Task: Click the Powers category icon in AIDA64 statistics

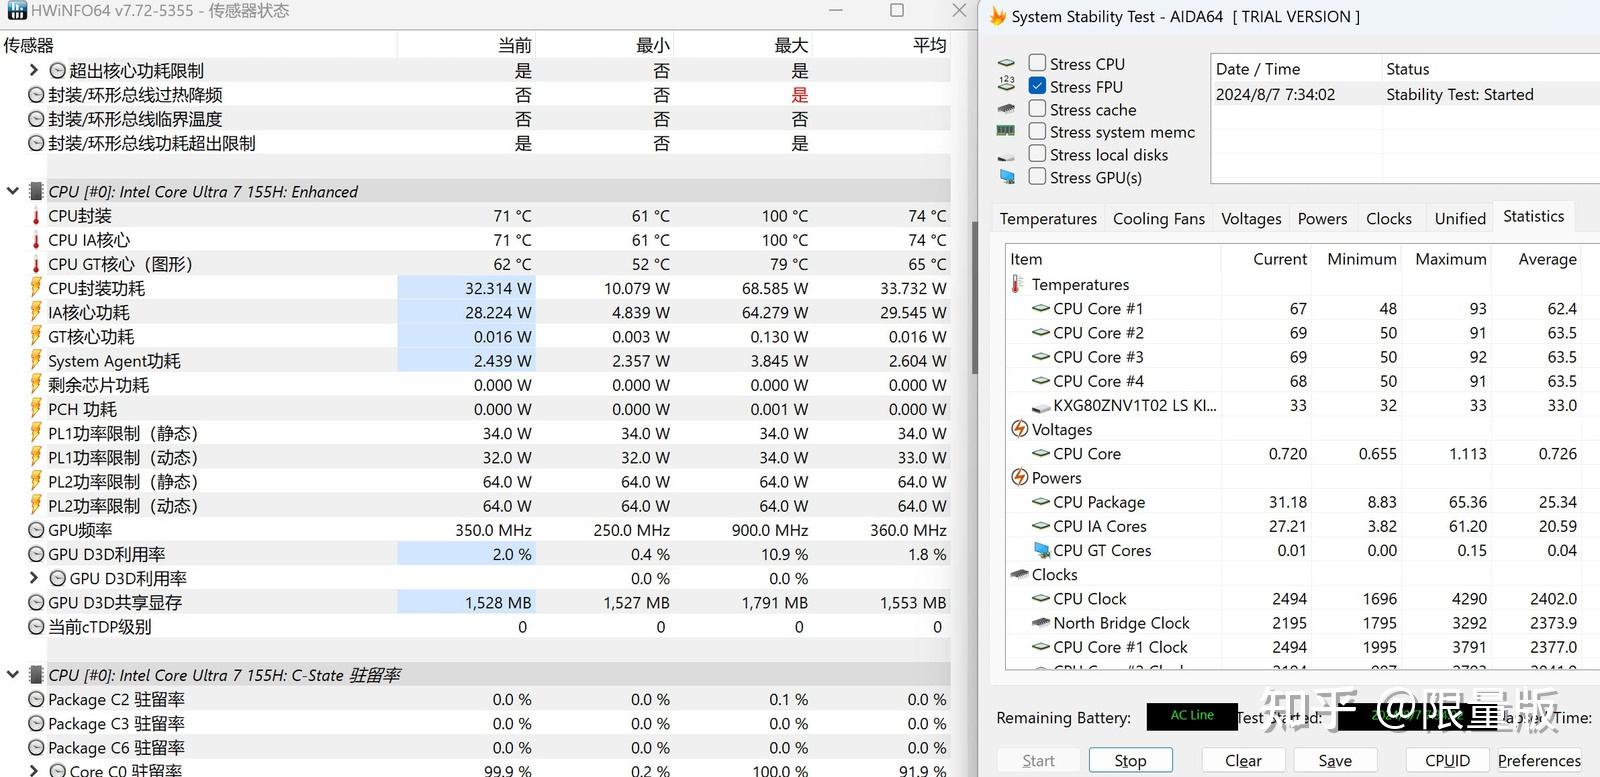Action: pos(1019,477)
